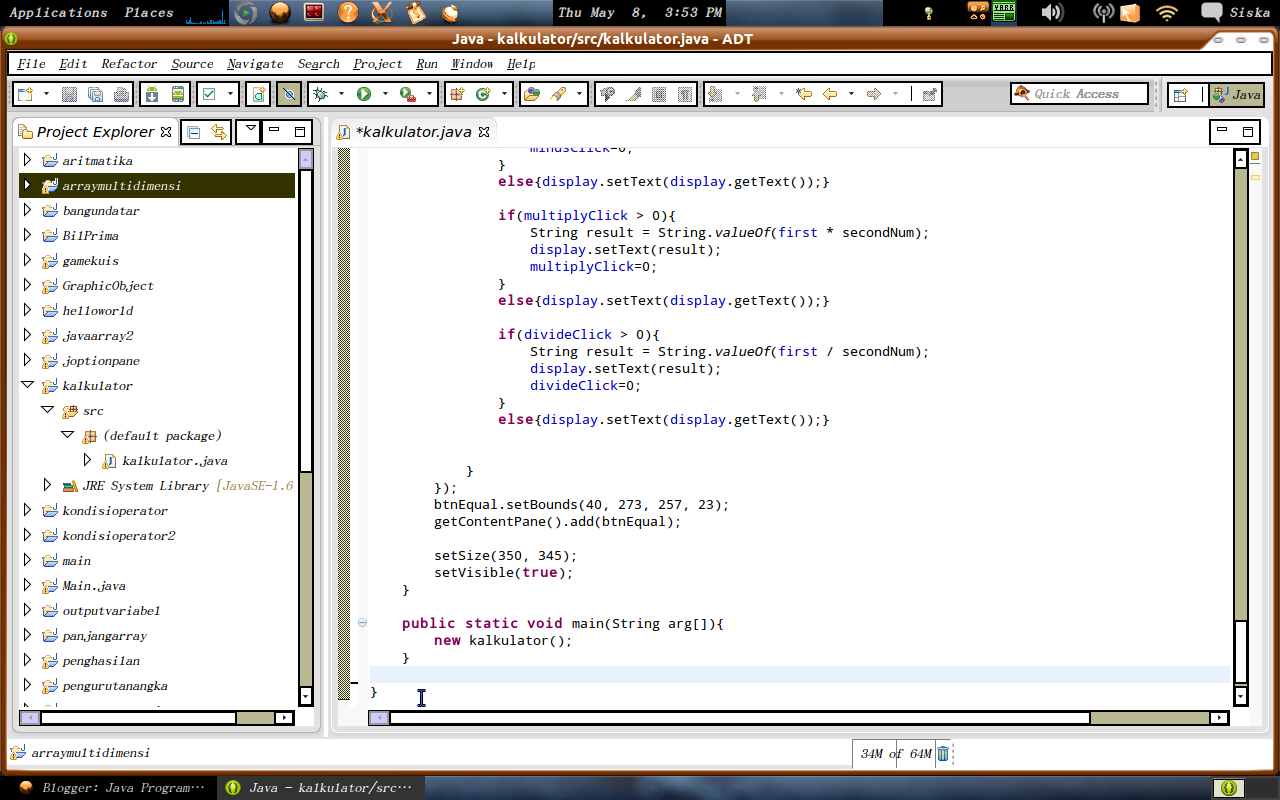Launch a debug session with the bug icon

point(318,93)
